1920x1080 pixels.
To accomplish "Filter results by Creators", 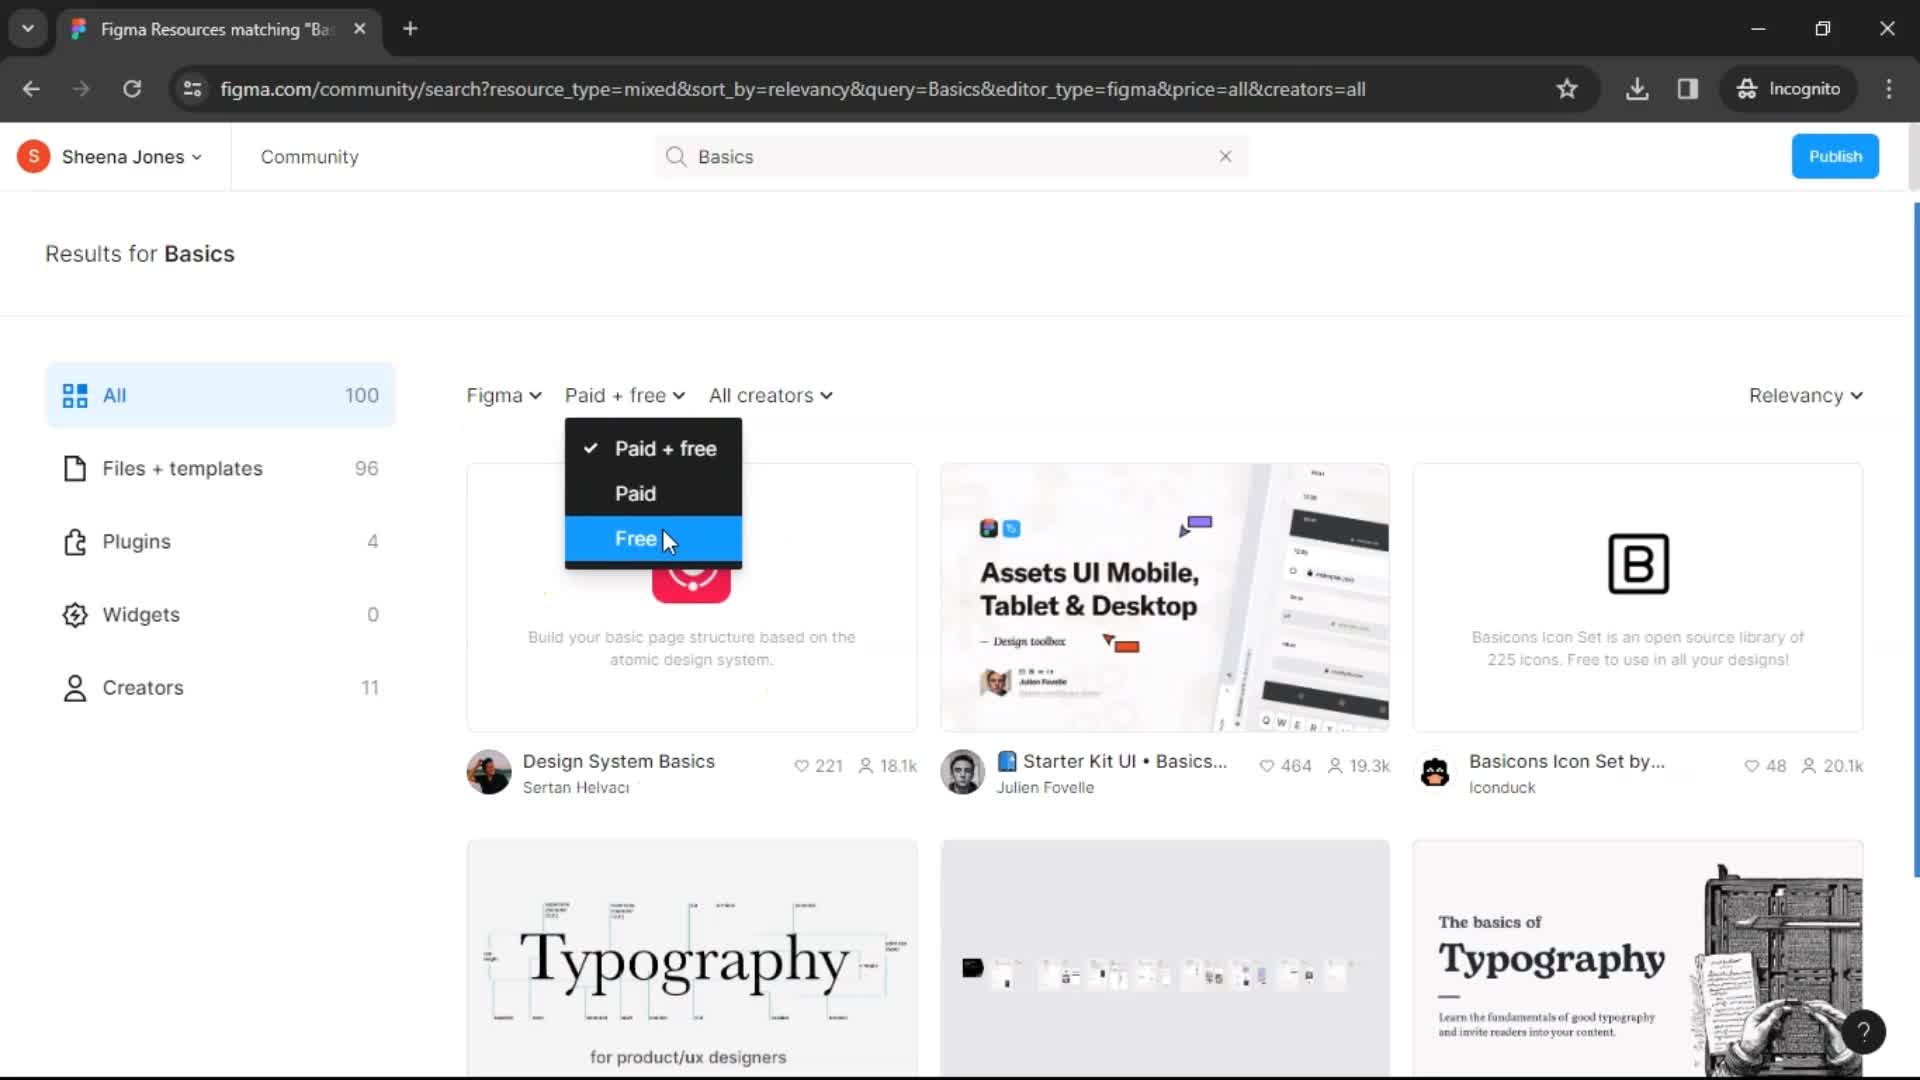I will point(221,688).
